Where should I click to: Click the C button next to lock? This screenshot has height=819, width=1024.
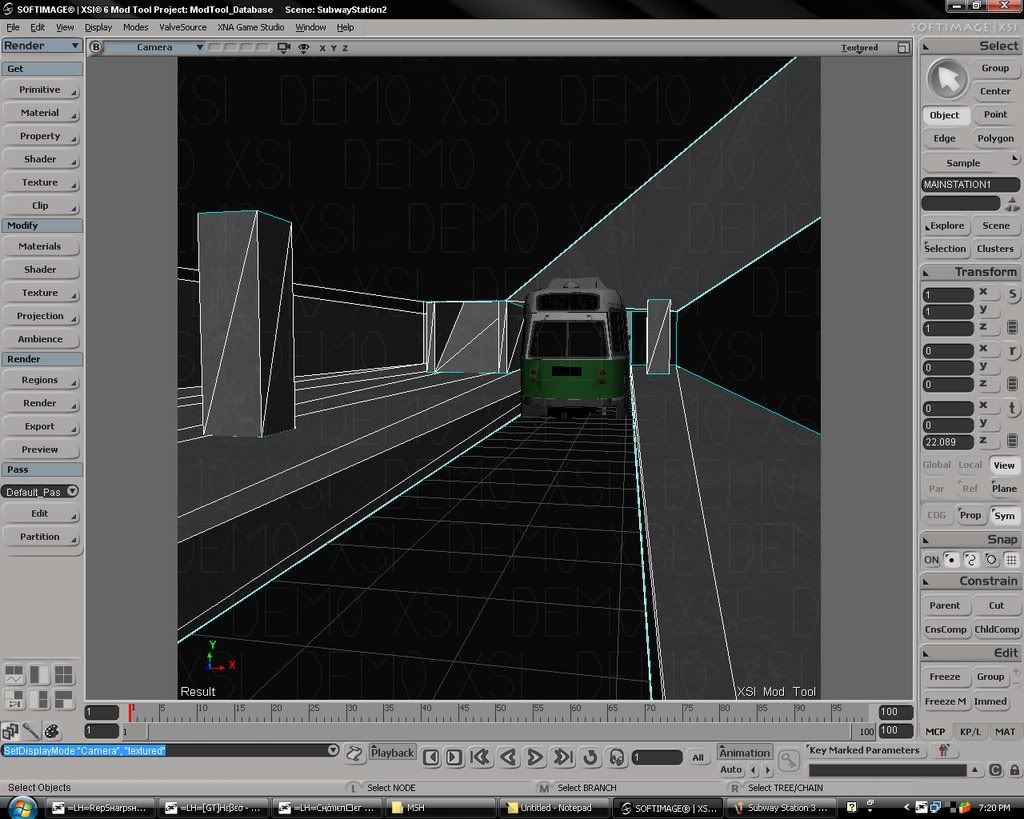tap(995, 770)
